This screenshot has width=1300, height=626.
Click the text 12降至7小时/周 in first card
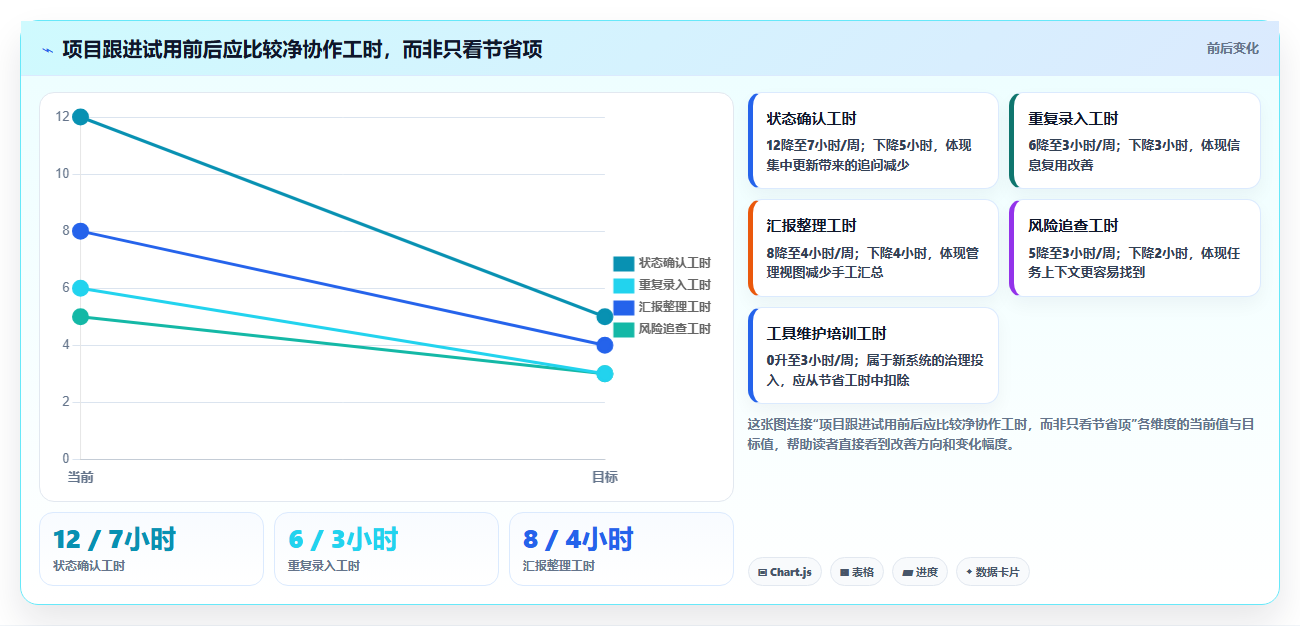[814, 146]
